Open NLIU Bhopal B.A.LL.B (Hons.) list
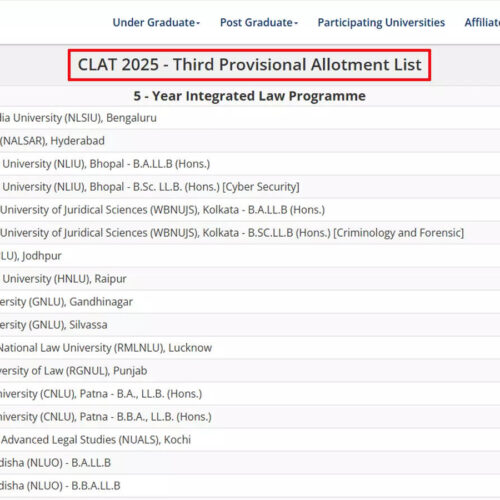The height and width of the screenshot is (500, 500). 105,164
